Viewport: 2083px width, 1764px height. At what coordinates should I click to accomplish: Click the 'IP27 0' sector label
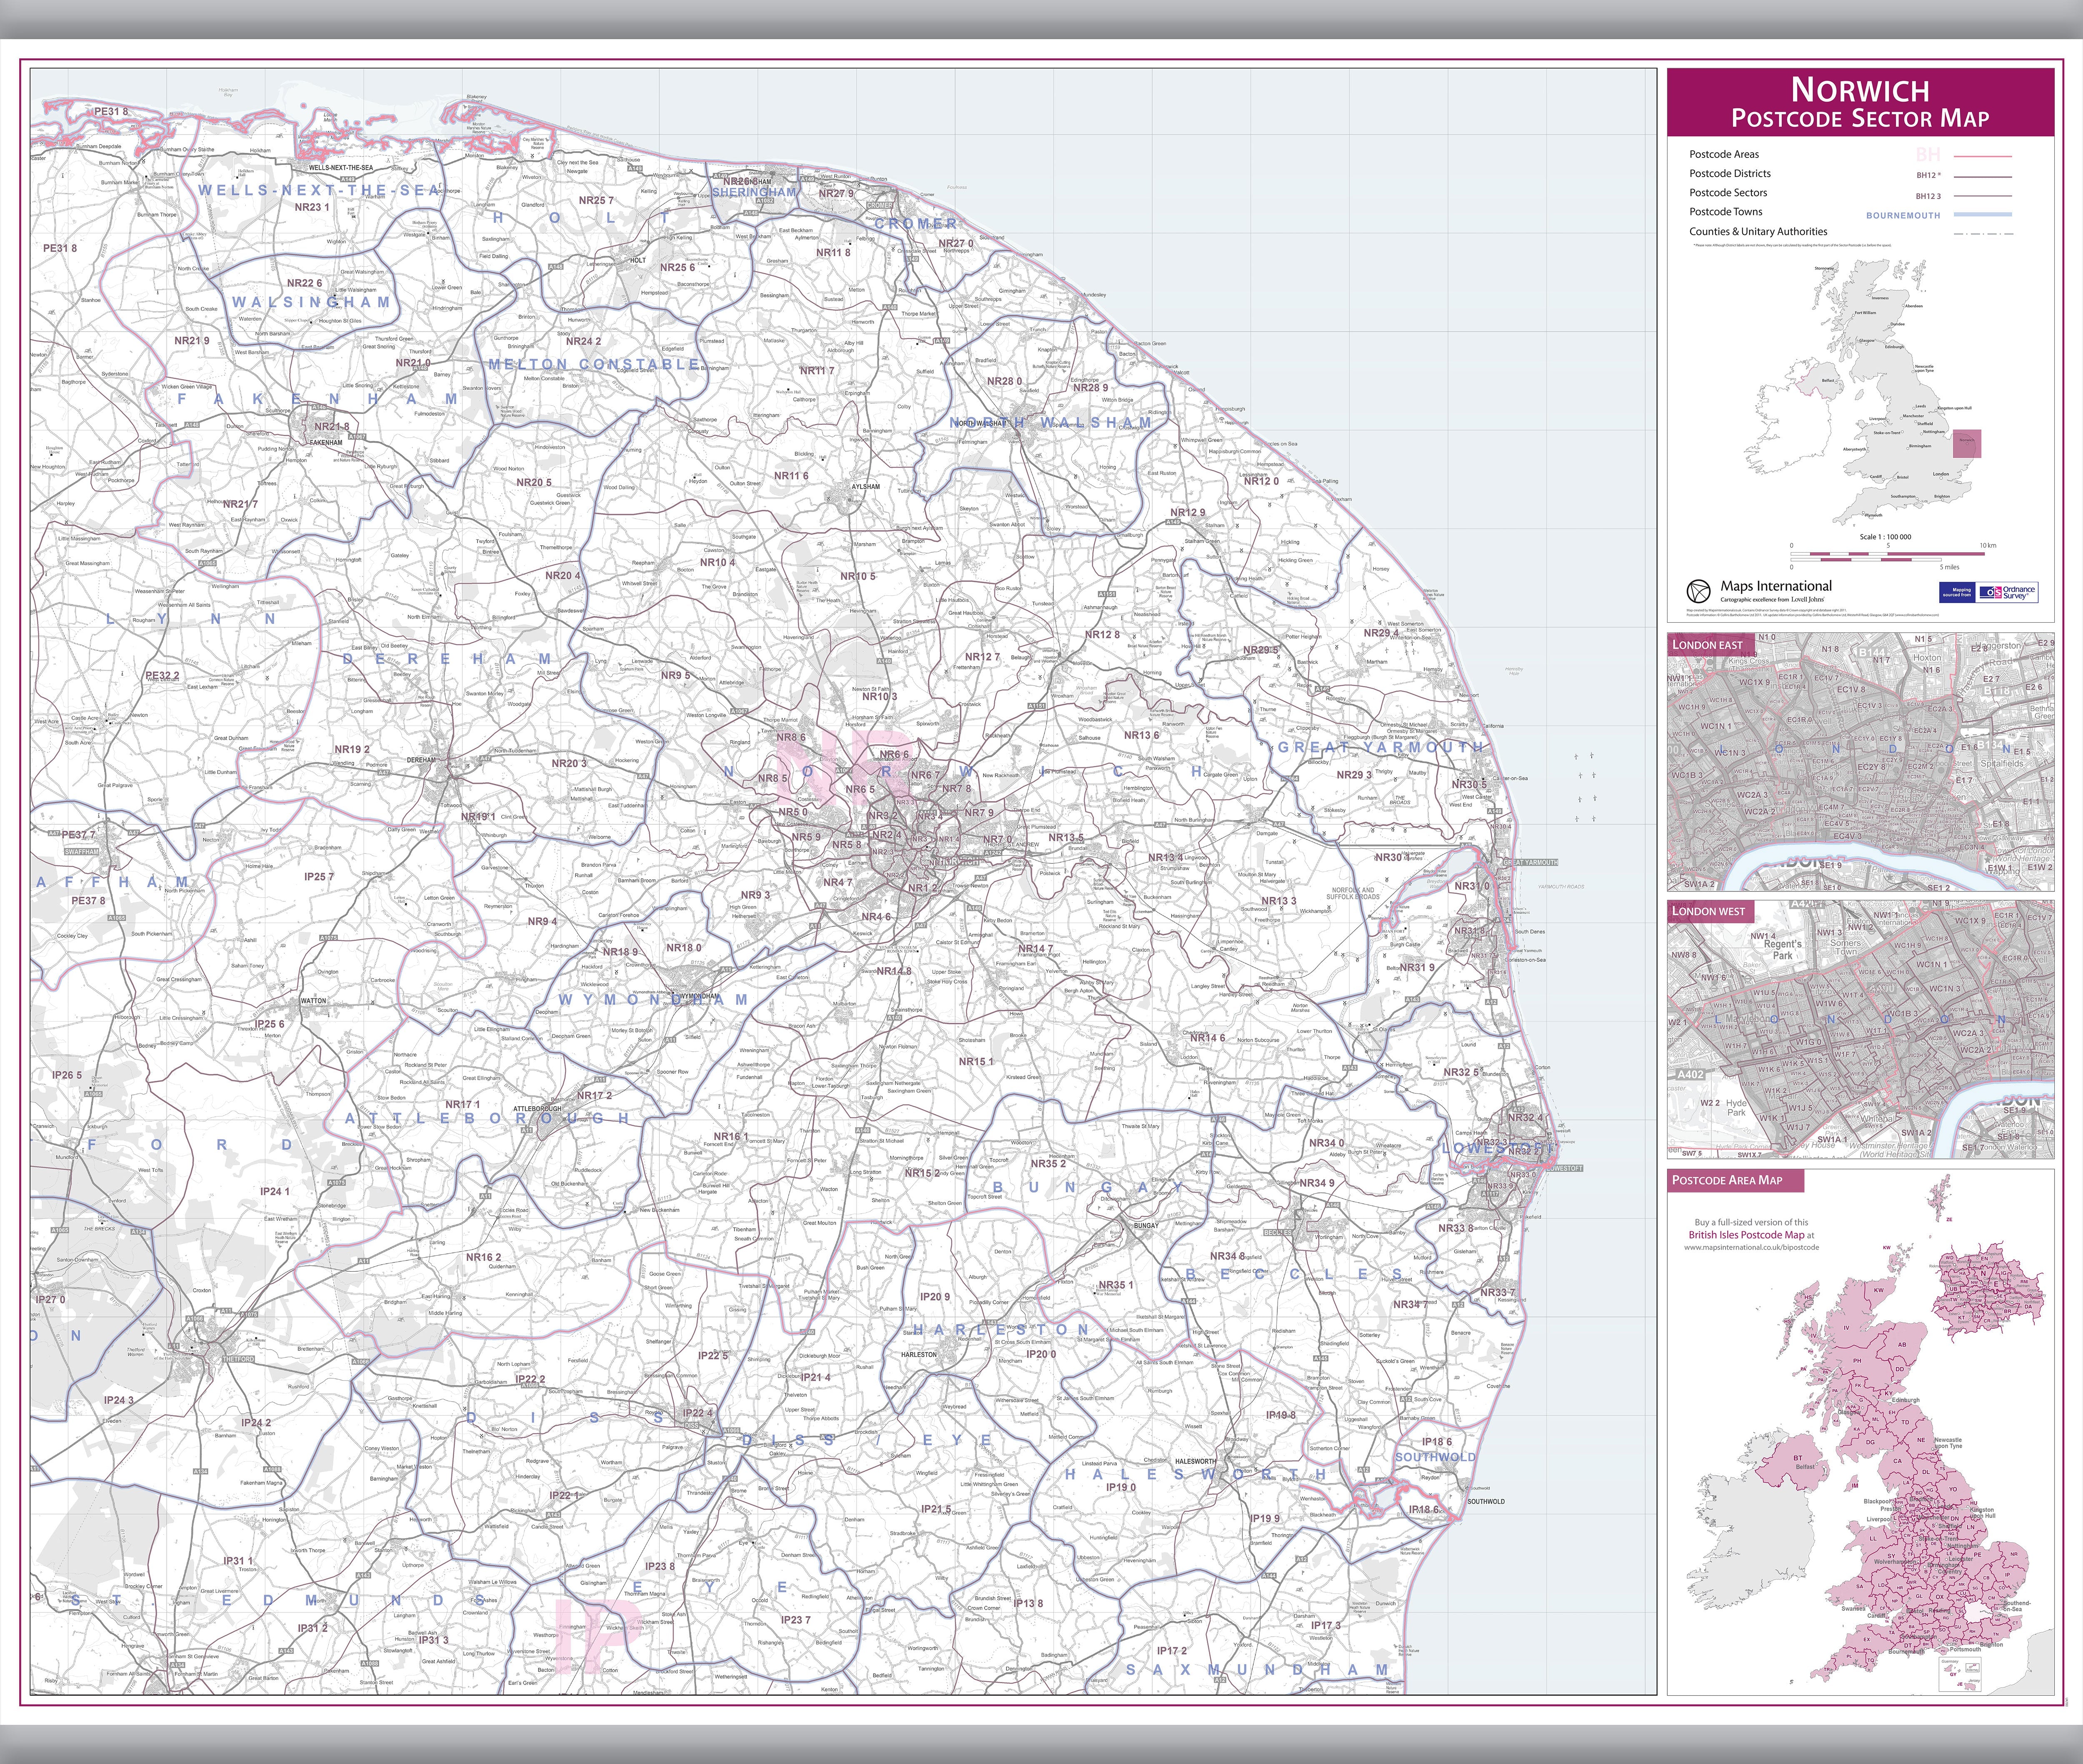click(x=50, y=1300)
